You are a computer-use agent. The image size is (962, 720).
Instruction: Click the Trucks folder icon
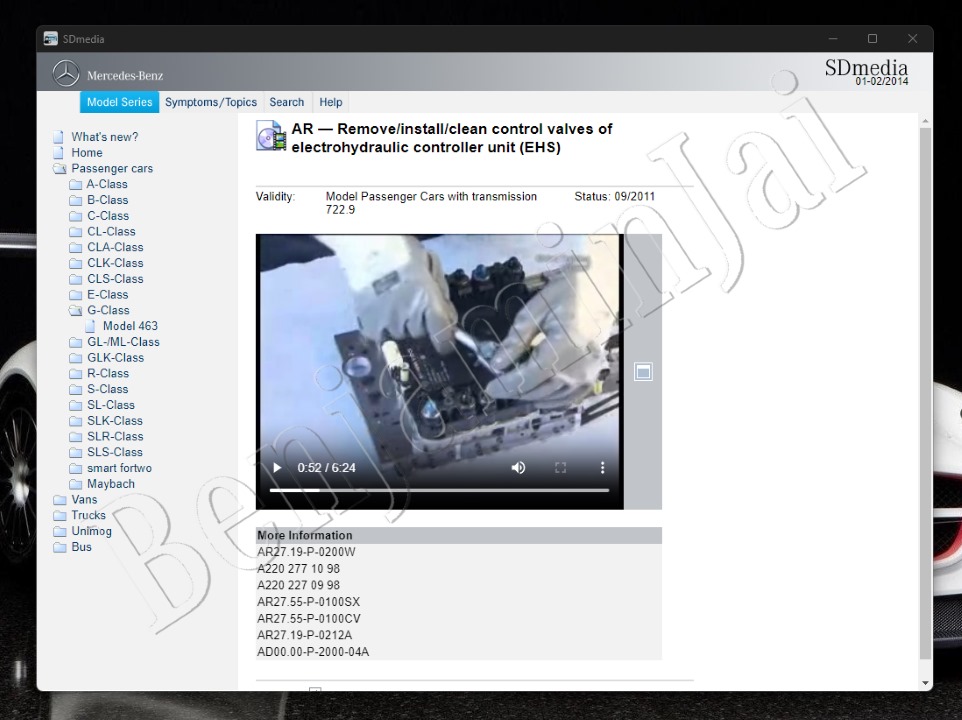[60, 516]
